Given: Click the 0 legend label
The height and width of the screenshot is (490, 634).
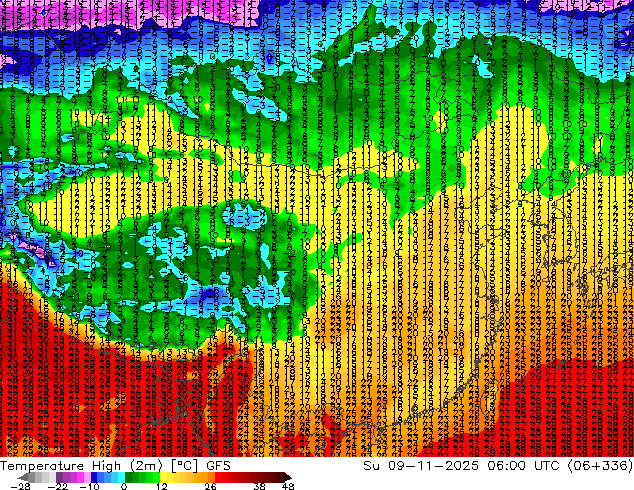Looking at the screenshot, I should point(124,486).
